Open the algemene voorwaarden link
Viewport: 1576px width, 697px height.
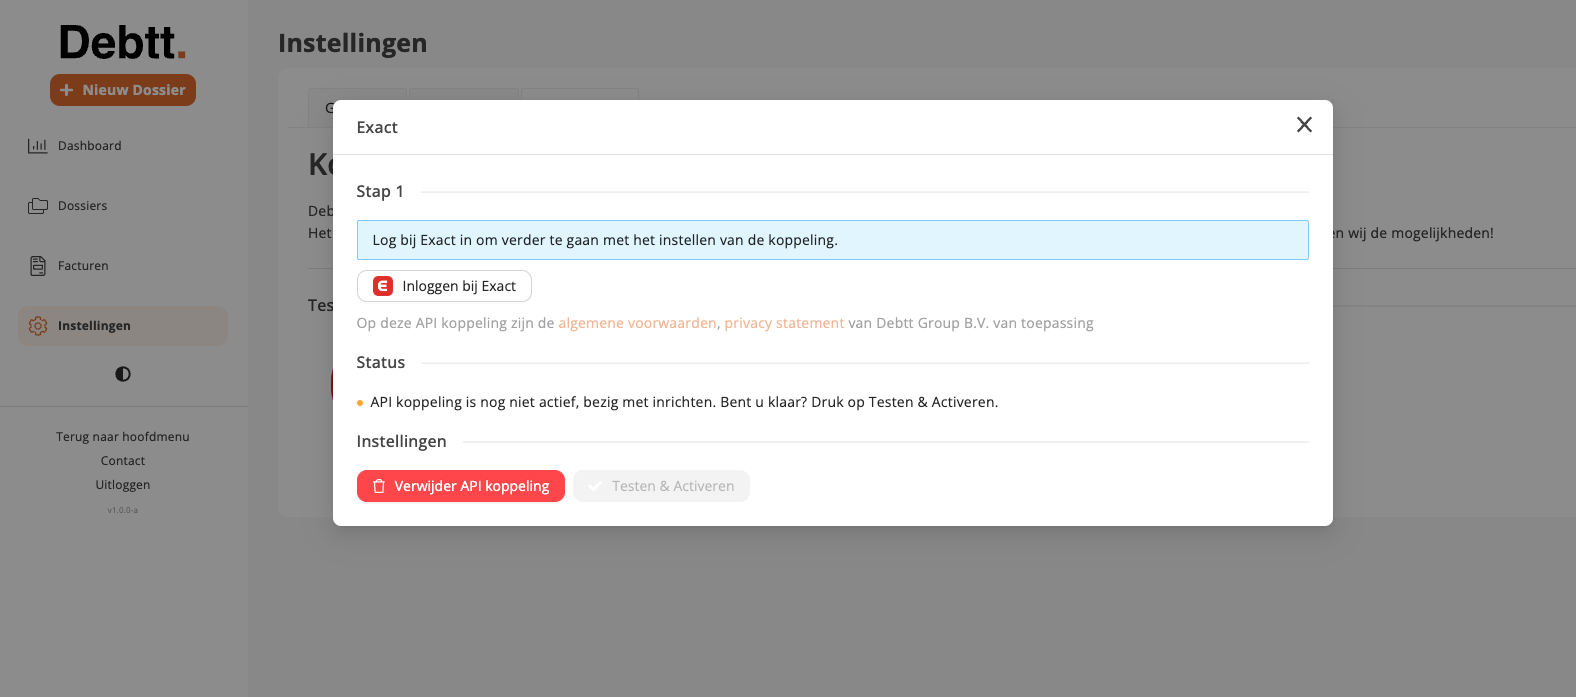tap(637, 323)
